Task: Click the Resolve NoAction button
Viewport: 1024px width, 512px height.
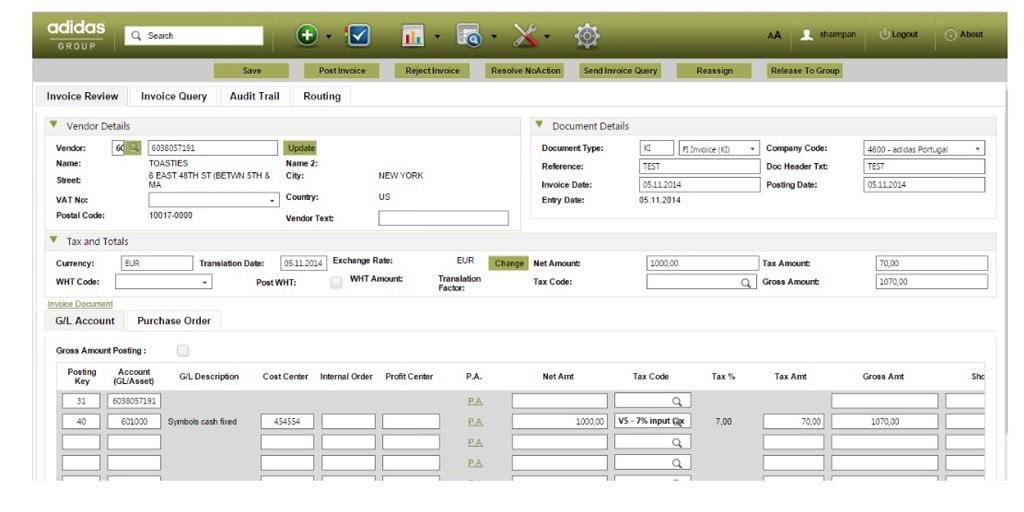Action: pos(526,71)
